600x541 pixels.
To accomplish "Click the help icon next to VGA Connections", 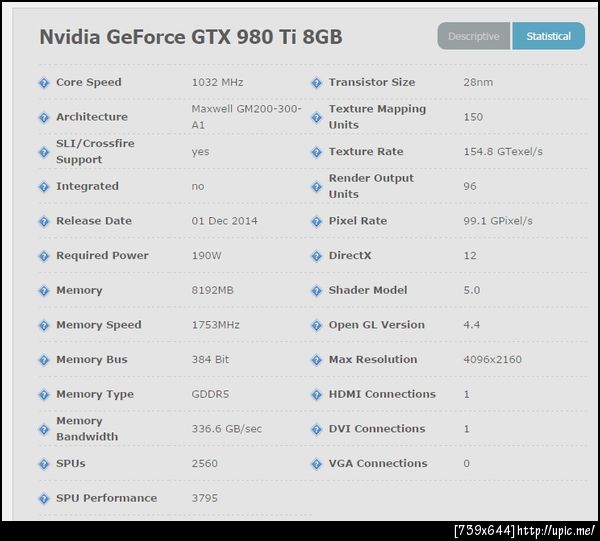I will pyautogui.click(x=316, y=464).
